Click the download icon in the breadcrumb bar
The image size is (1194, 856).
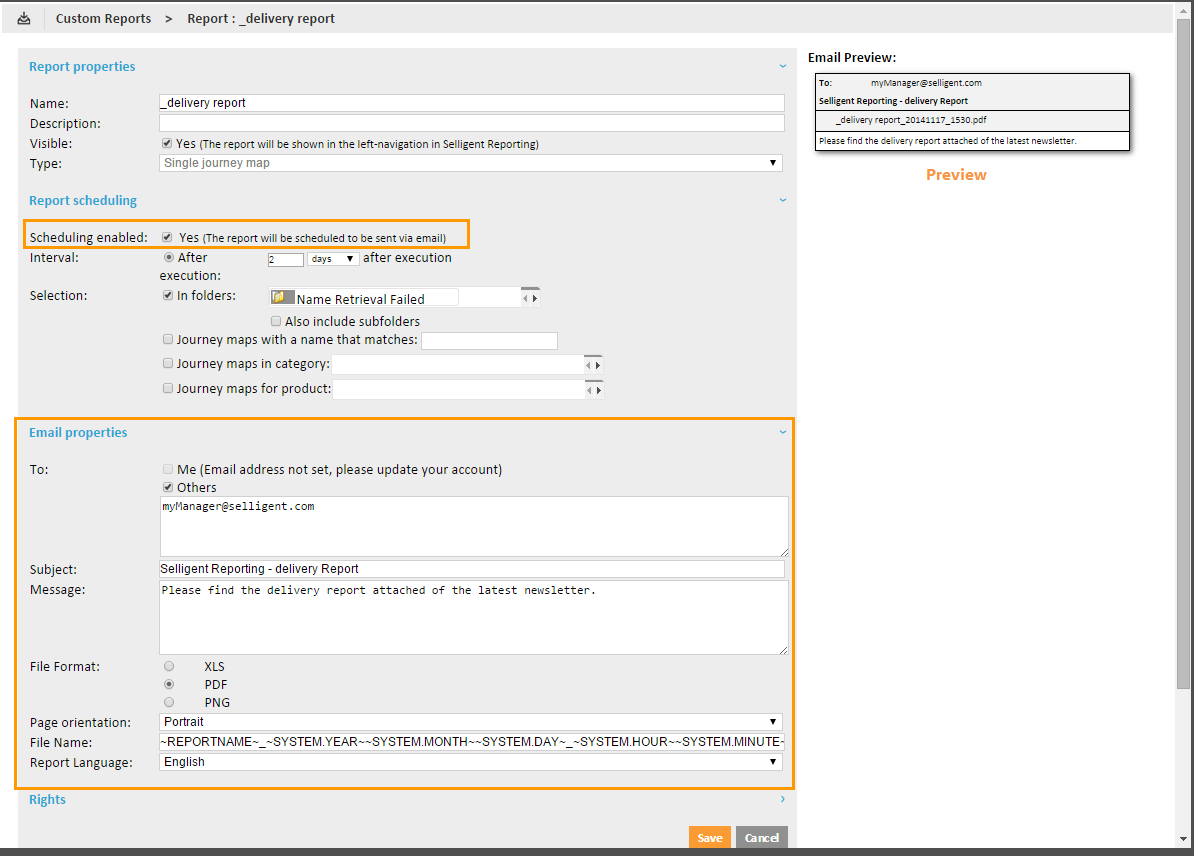click(24, 18)
